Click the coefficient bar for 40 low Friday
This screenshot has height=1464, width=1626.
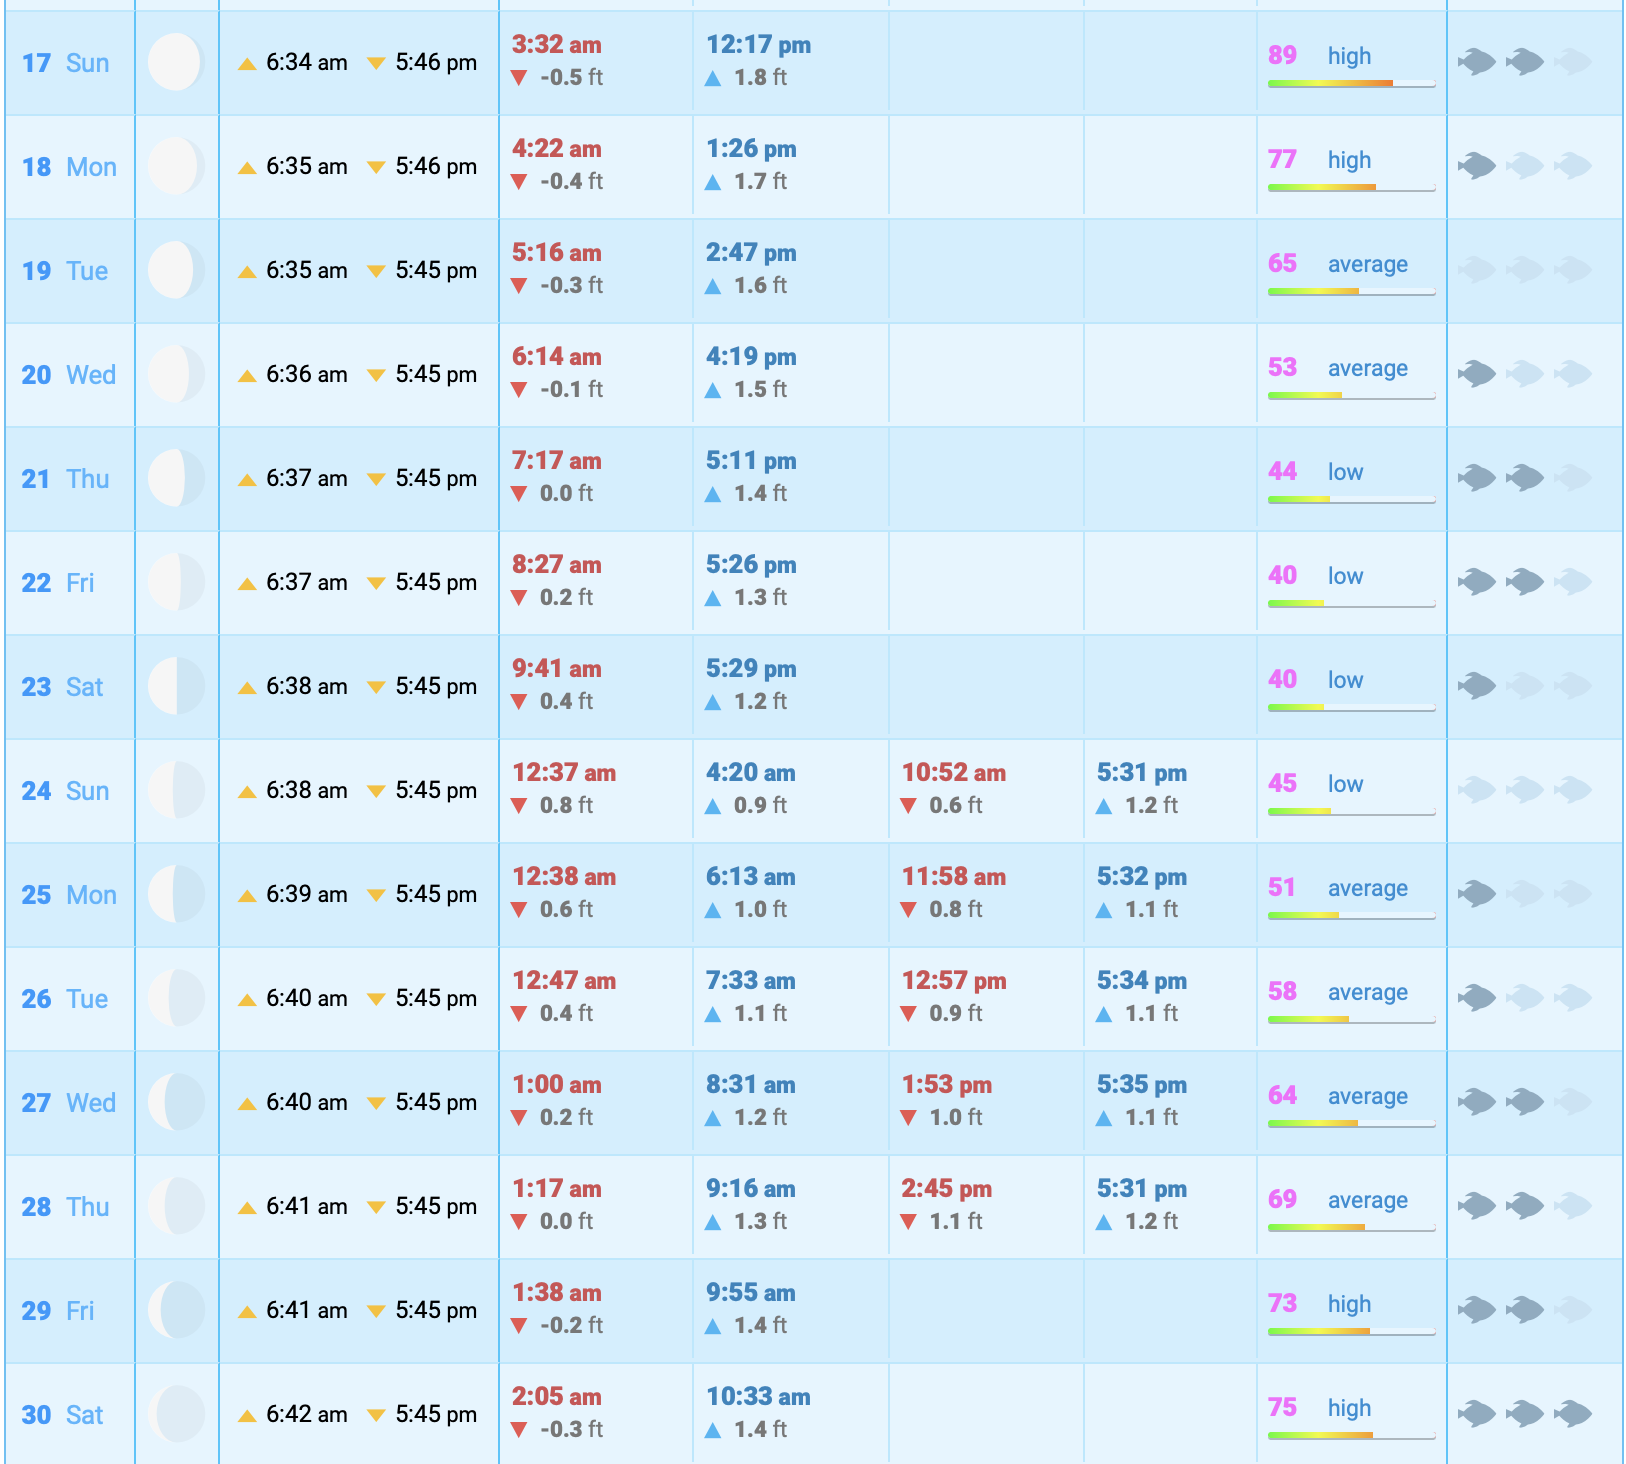[x=1350, y=604]
